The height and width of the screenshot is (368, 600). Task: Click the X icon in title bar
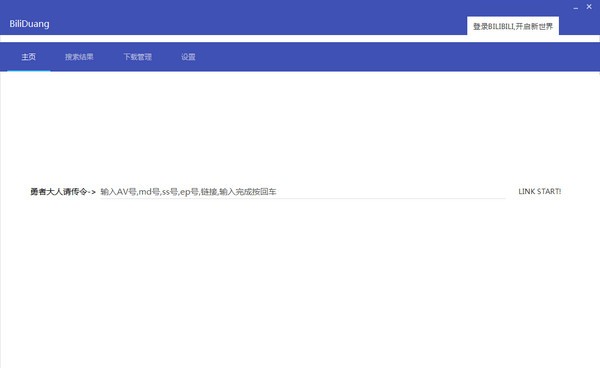click(589, 7)
